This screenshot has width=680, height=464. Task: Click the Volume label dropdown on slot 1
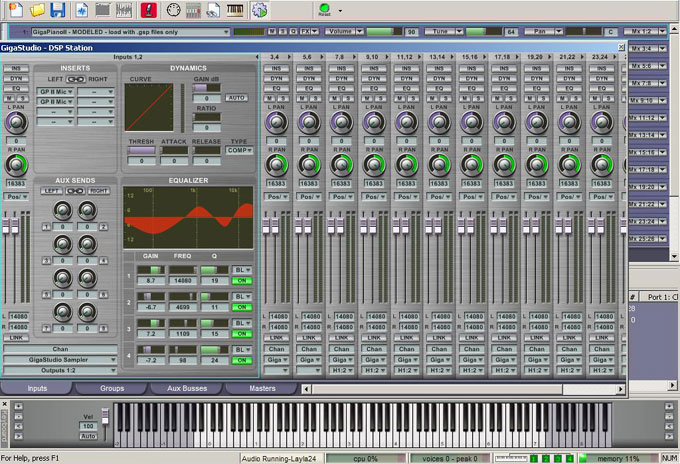pos(344,32)
